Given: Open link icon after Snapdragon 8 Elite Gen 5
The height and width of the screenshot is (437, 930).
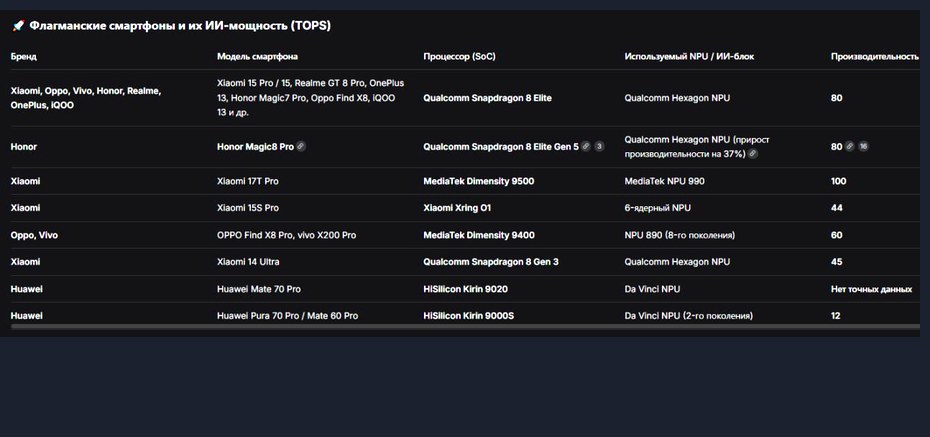Looking at the screenshot, I should (586, 146).
